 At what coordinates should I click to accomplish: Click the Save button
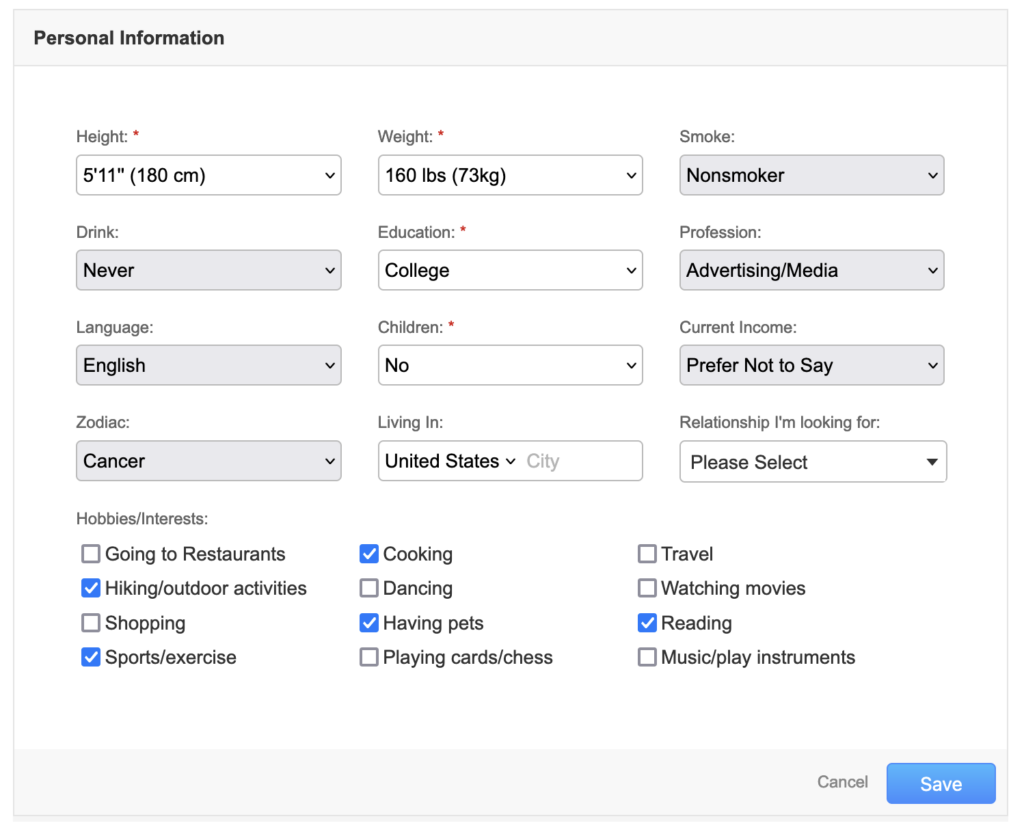[x=941, y=783]
